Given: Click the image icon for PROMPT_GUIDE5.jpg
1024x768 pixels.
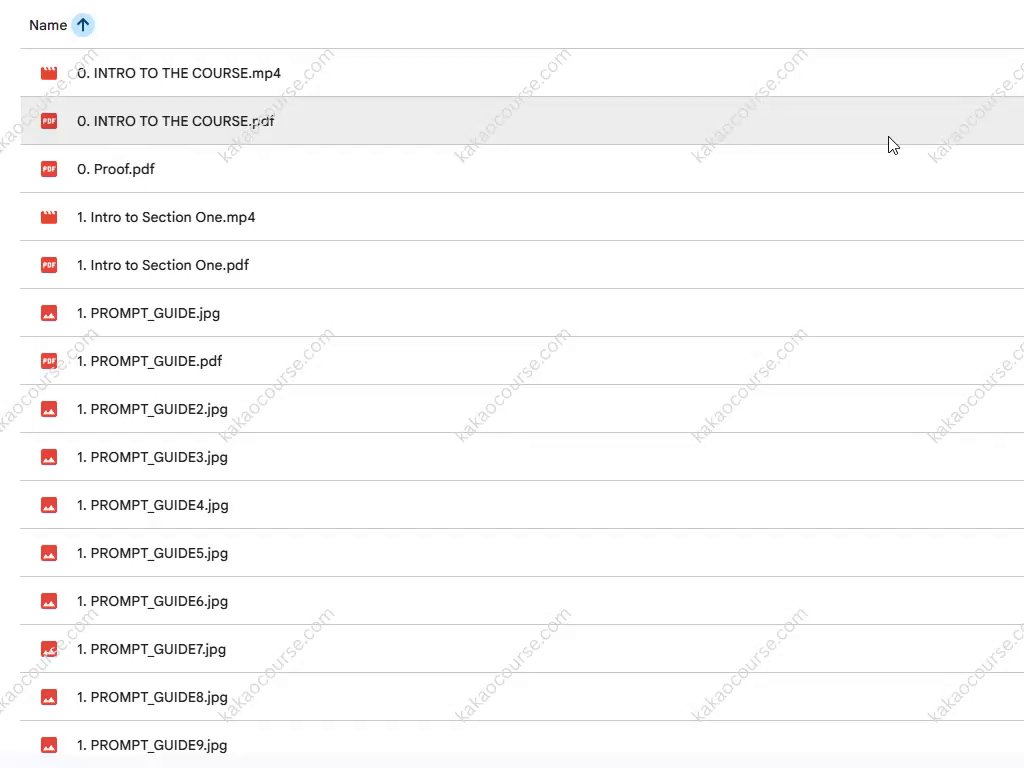Looking at the screenshot, I should (x=49, y=553).
